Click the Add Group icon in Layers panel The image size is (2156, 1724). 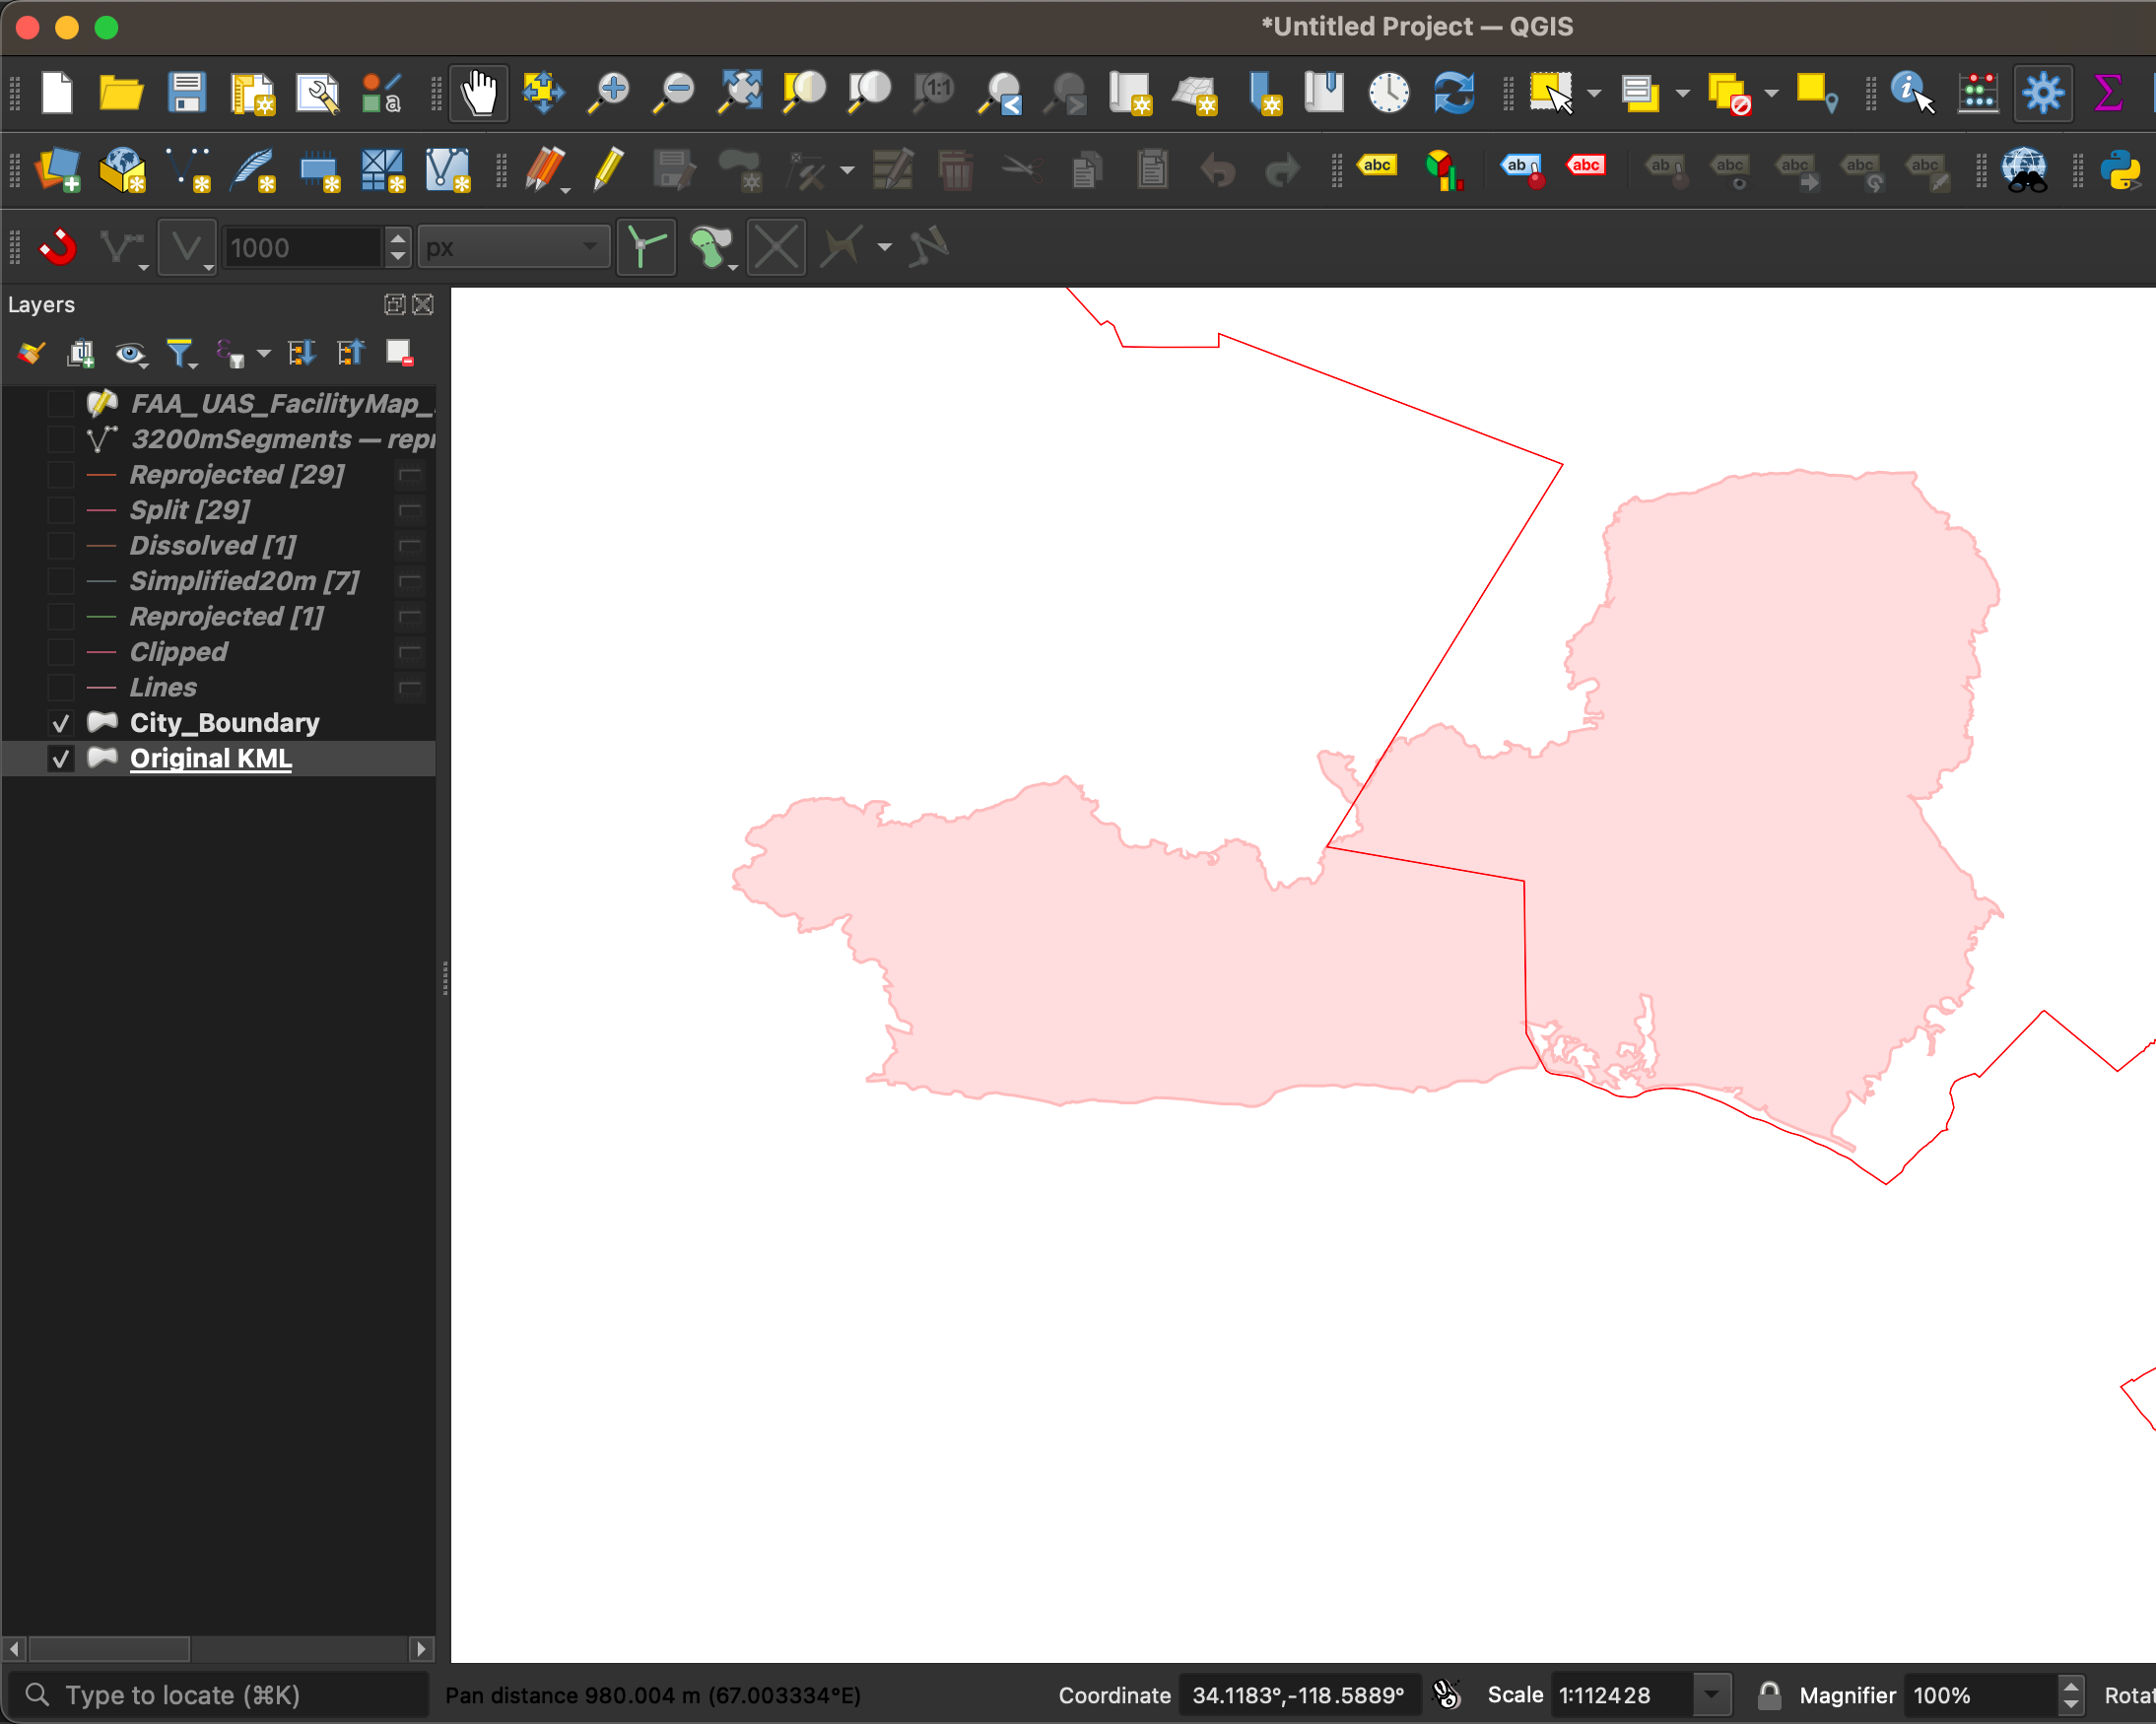(80, 354)
